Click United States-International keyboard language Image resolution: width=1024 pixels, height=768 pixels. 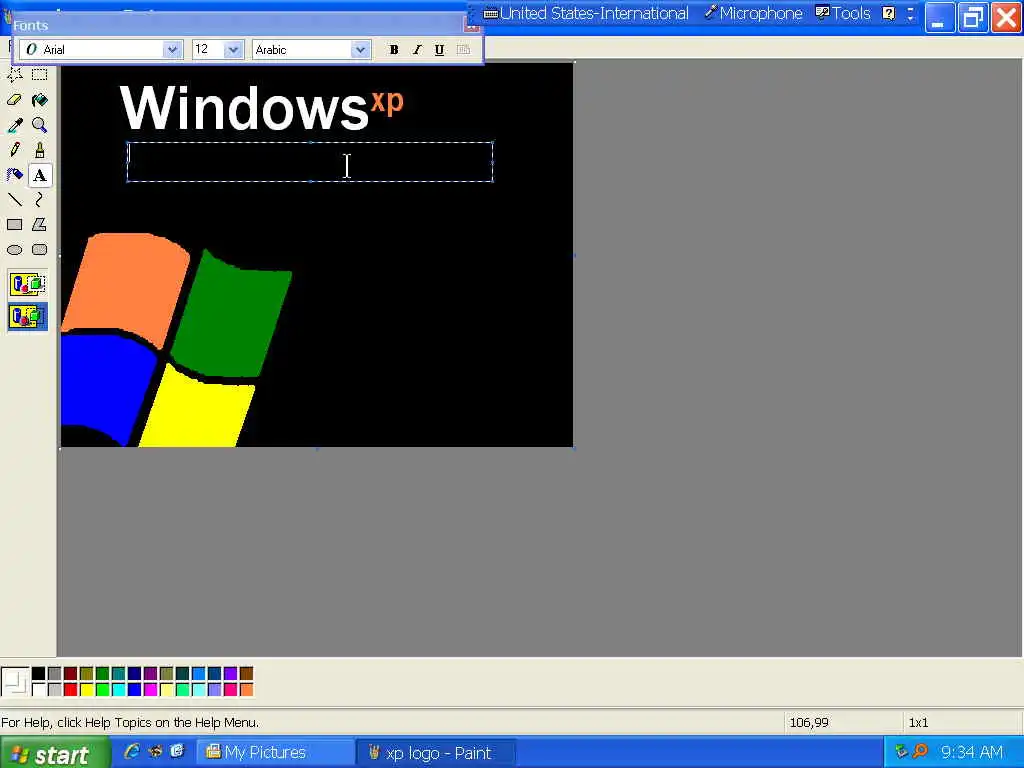(x=586, y=14)
